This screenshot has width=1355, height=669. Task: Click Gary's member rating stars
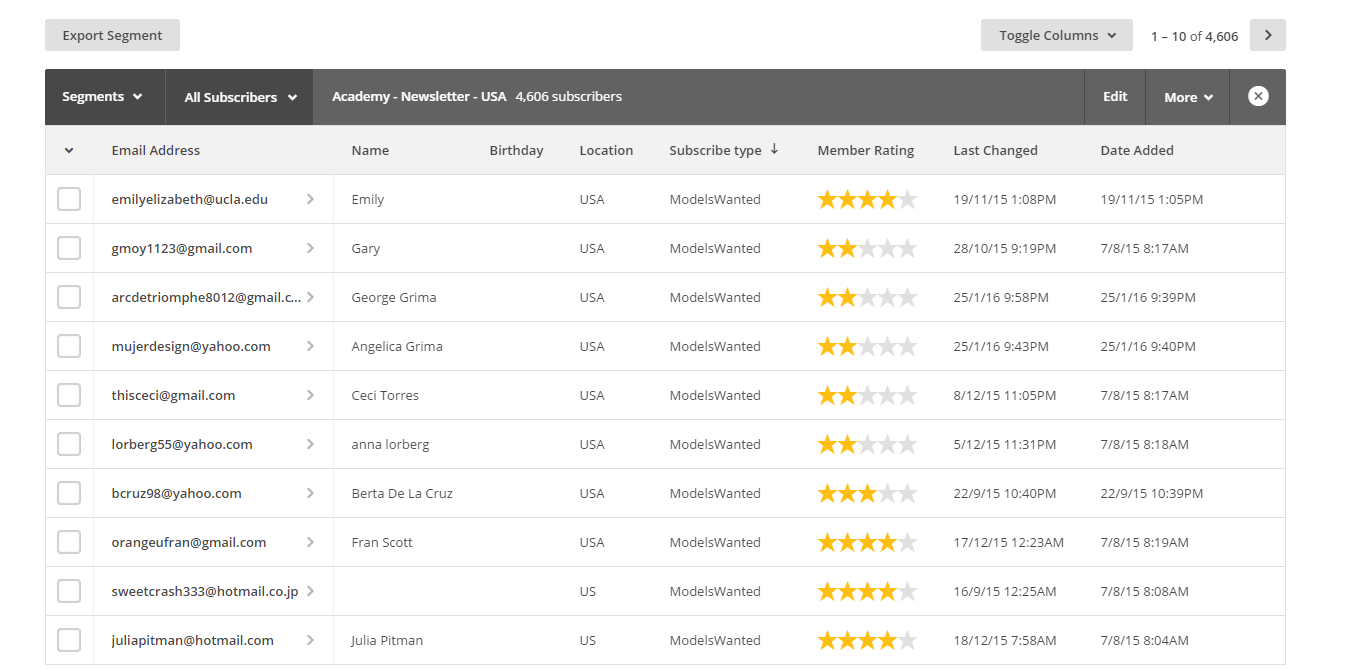[867, 248]
